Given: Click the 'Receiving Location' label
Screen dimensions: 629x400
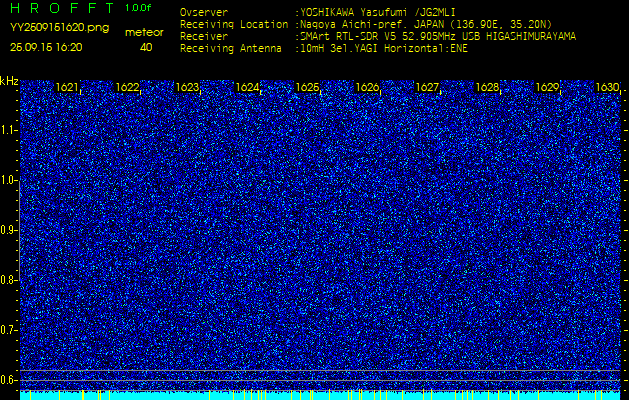Looking at the screenshot, I should pyautogui.click(x=234, y=24).
